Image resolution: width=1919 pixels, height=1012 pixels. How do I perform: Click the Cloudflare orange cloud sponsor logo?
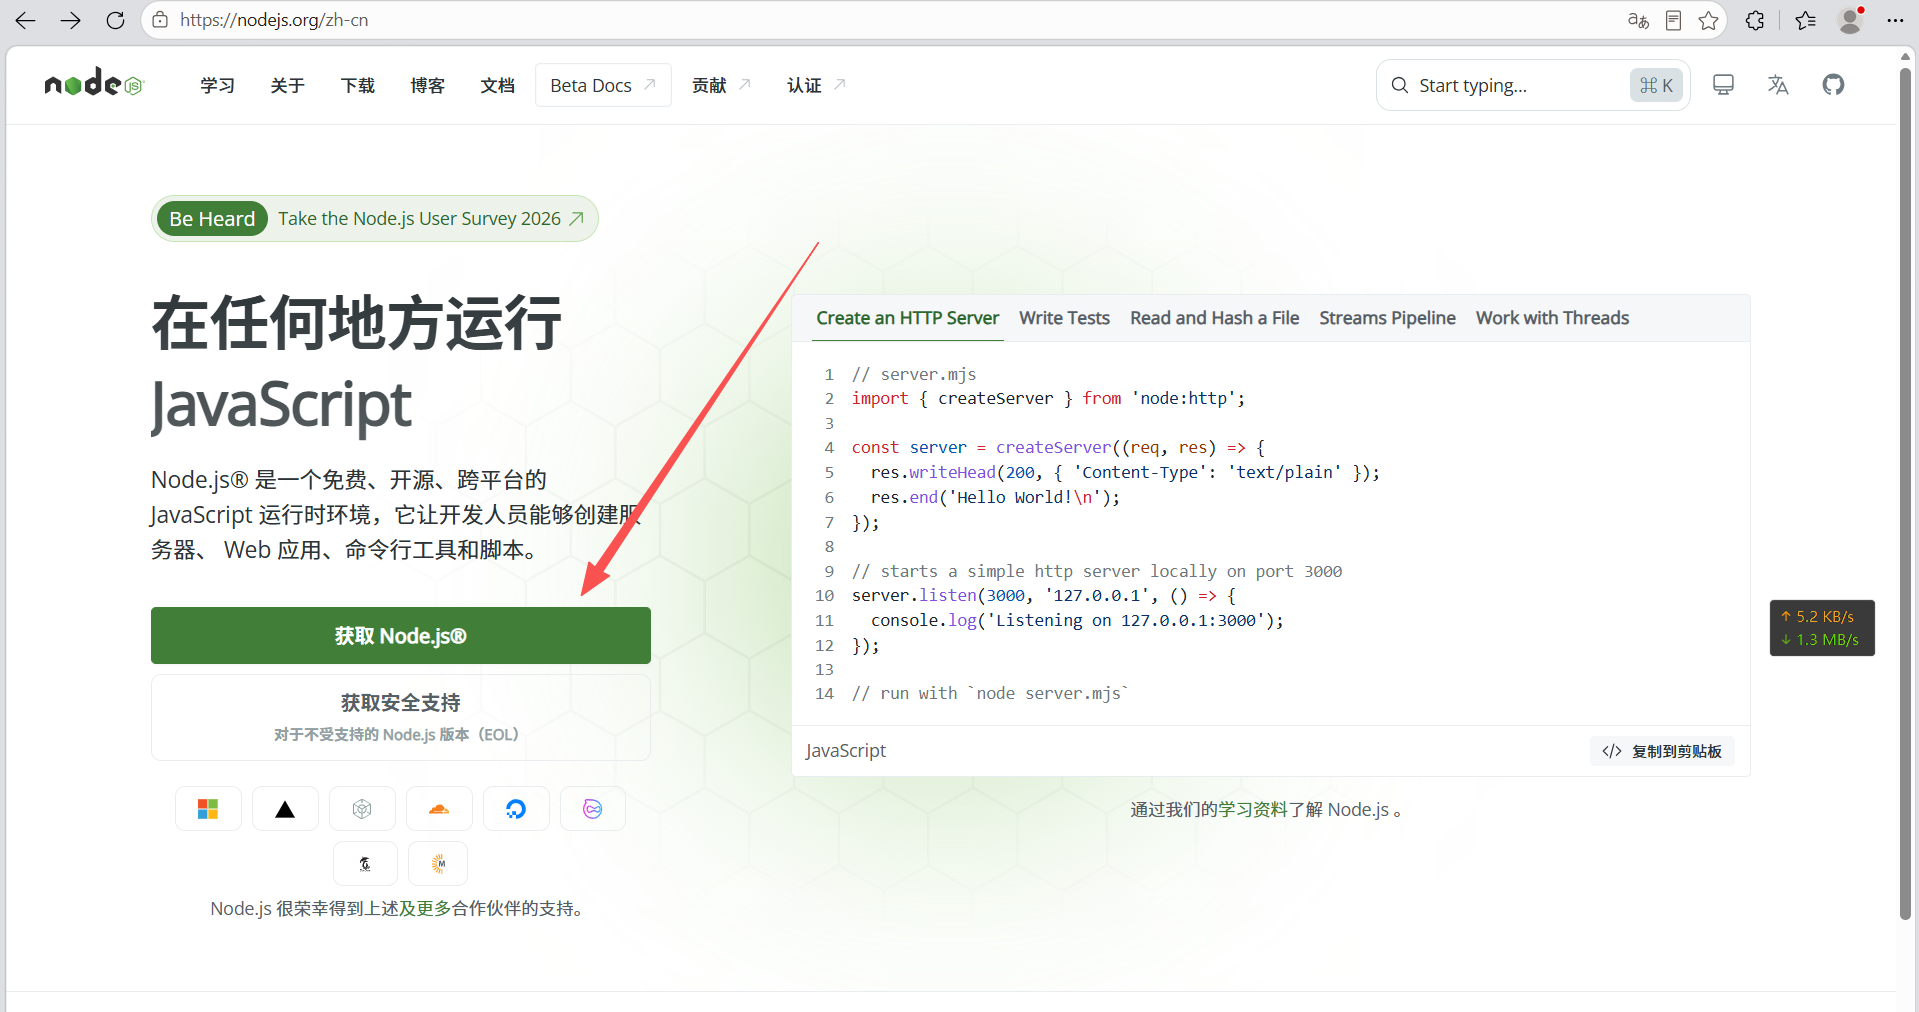(439, 809)
